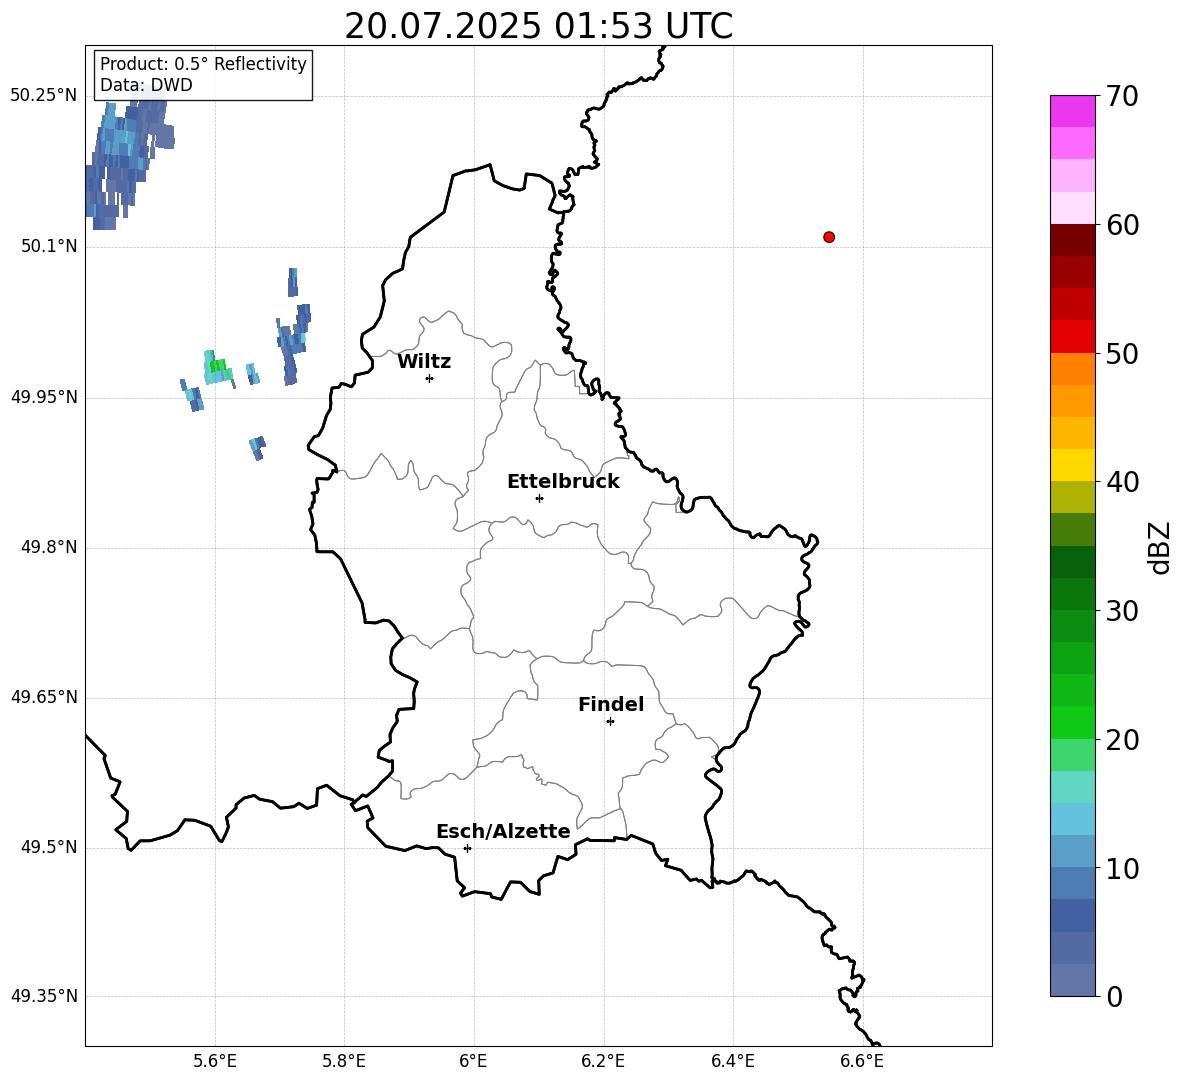Click the 50.25°N latitude label

coord(44,96)
